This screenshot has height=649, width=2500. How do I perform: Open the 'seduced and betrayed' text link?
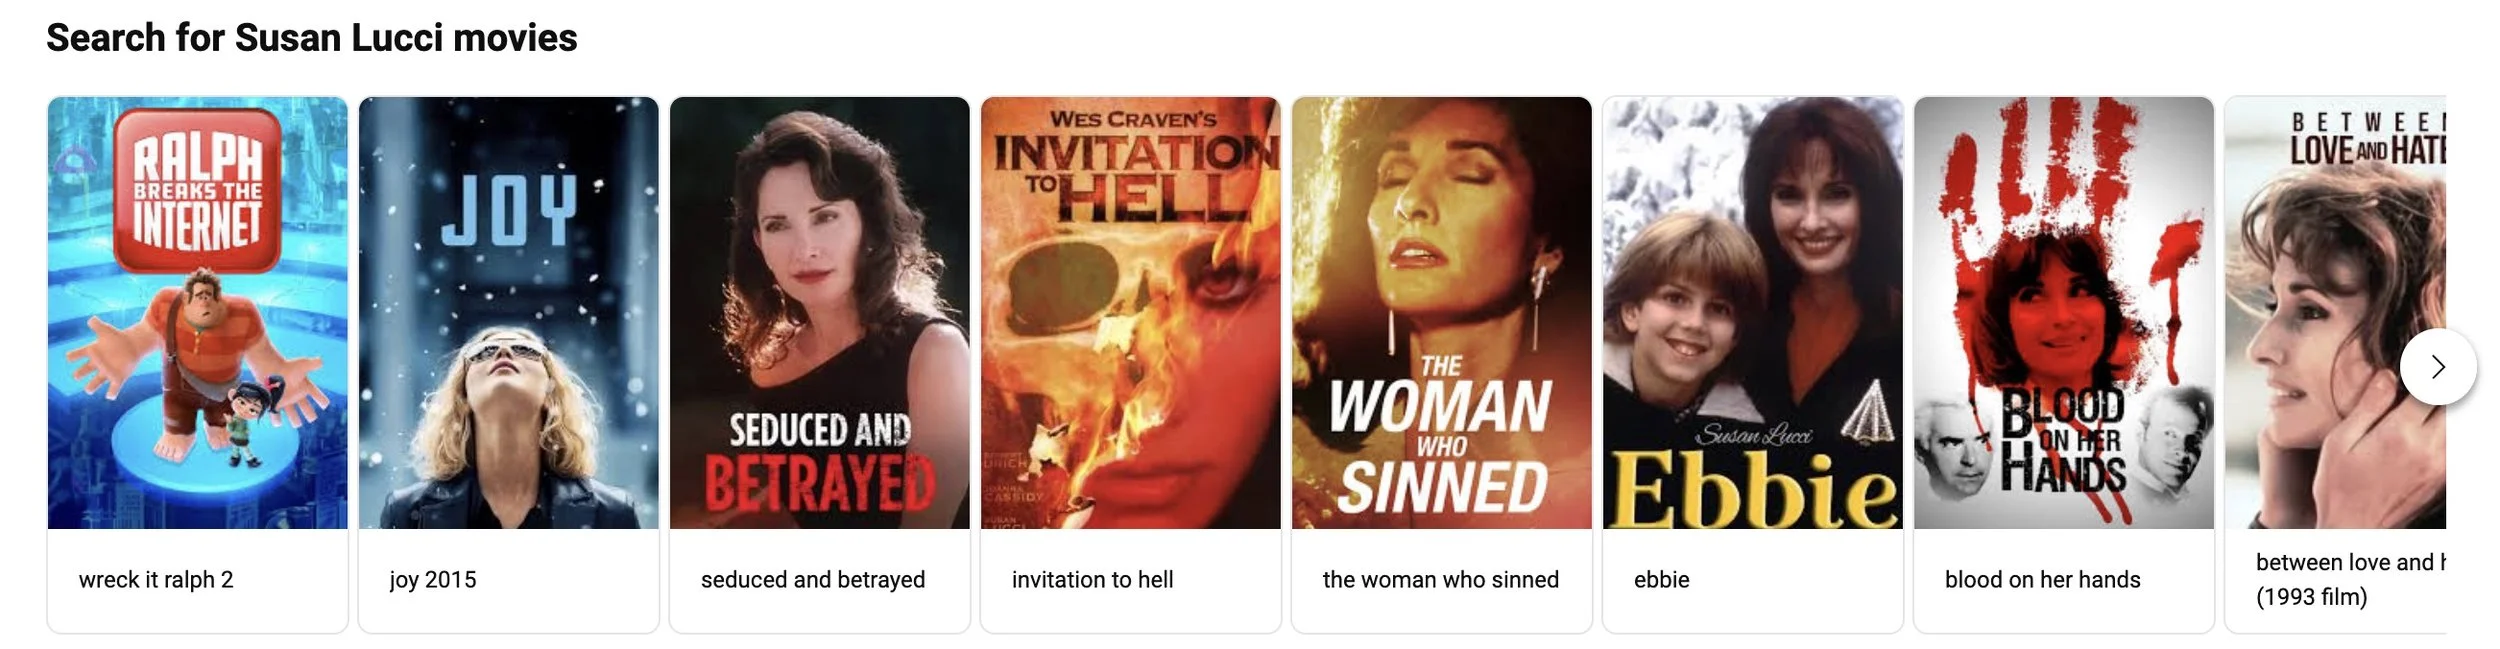(813, 580)
